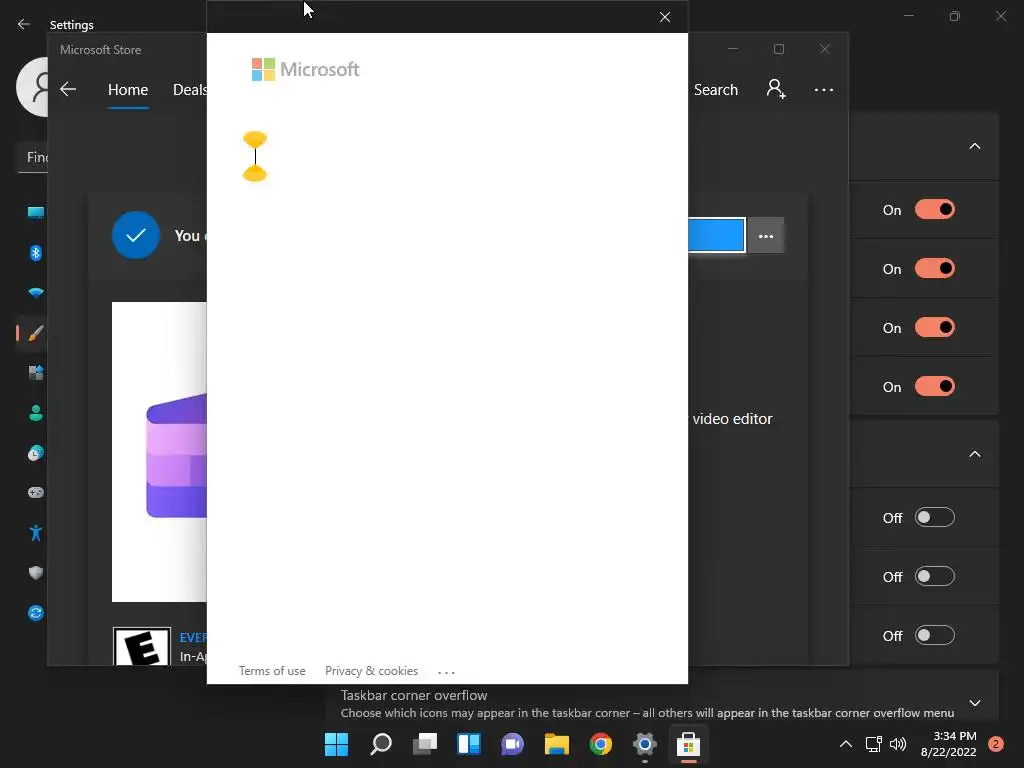Image resolution: width=1024 pixels, height=768 pixels.
Task: Open taskbar Search magnifier
Action: tap(381, 744)
